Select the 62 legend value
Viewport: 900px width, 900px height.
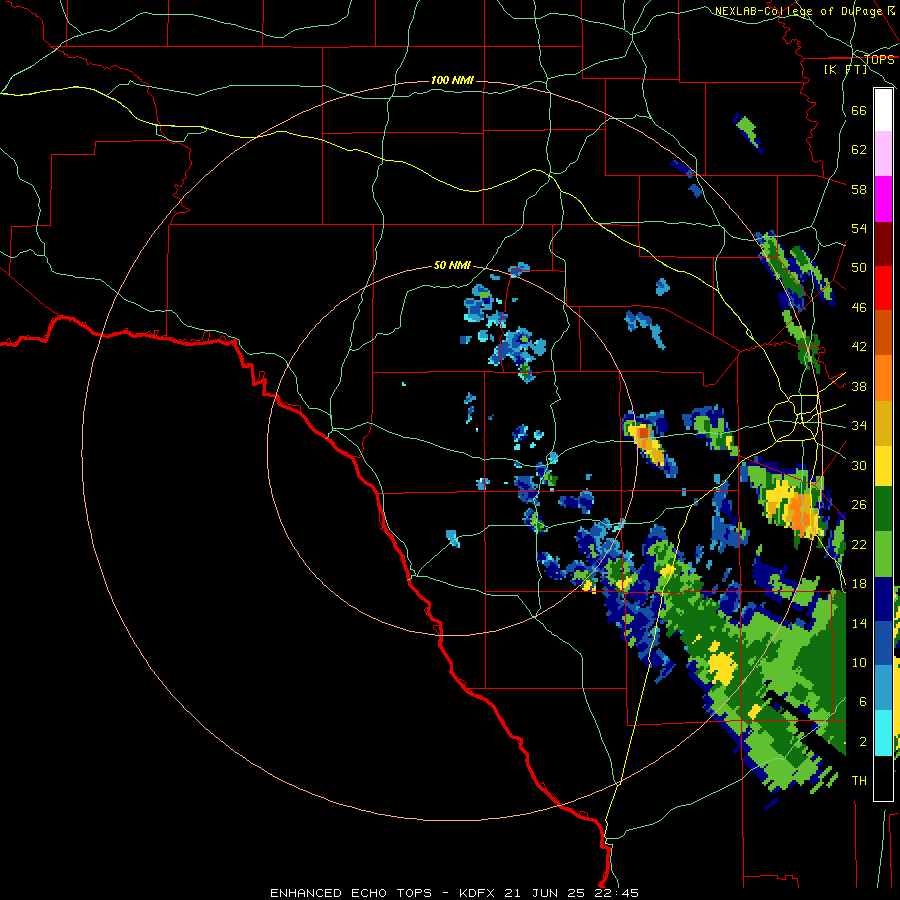coord(859,150)
